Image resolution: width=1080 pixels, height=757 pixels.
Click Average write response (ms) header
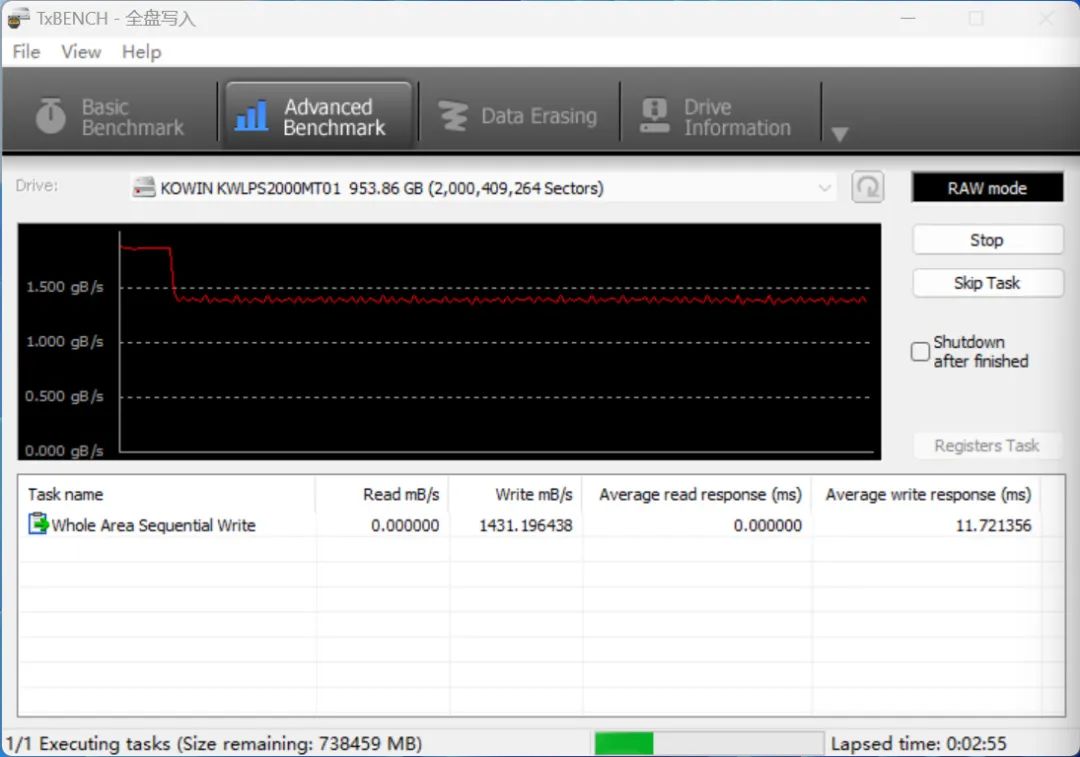tap(926, 495)
